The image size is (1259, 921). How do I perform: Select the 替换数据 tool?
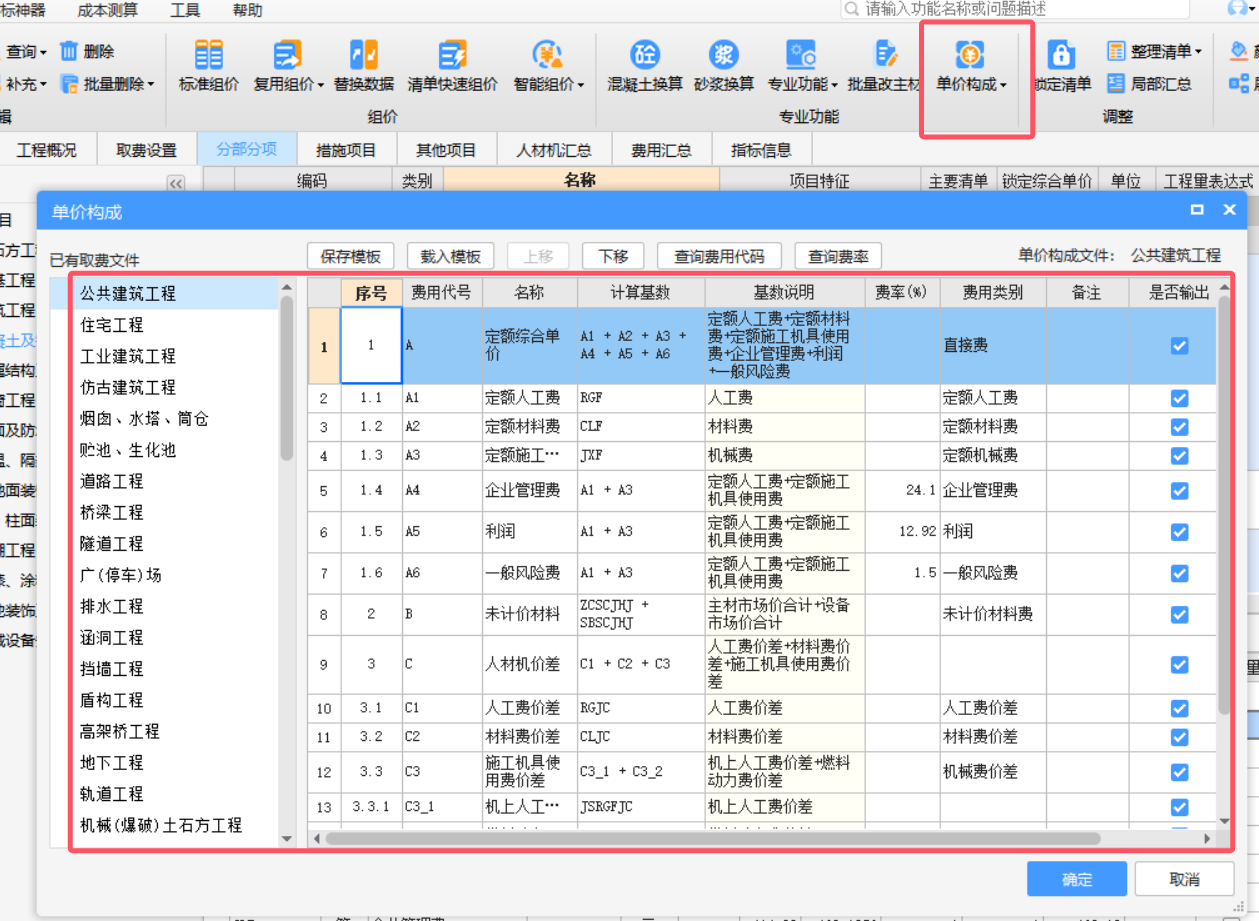(x=363, y=54)
